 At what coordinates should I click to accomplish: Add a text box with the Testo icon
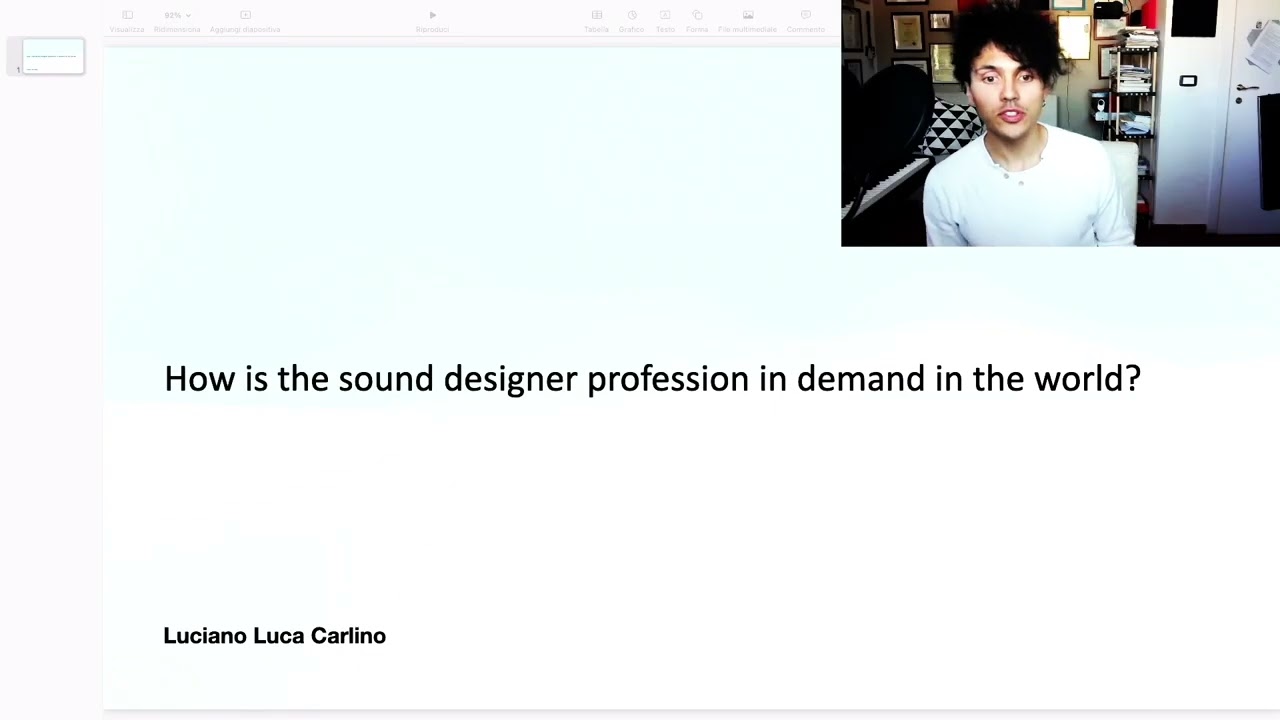coord(665,21)
